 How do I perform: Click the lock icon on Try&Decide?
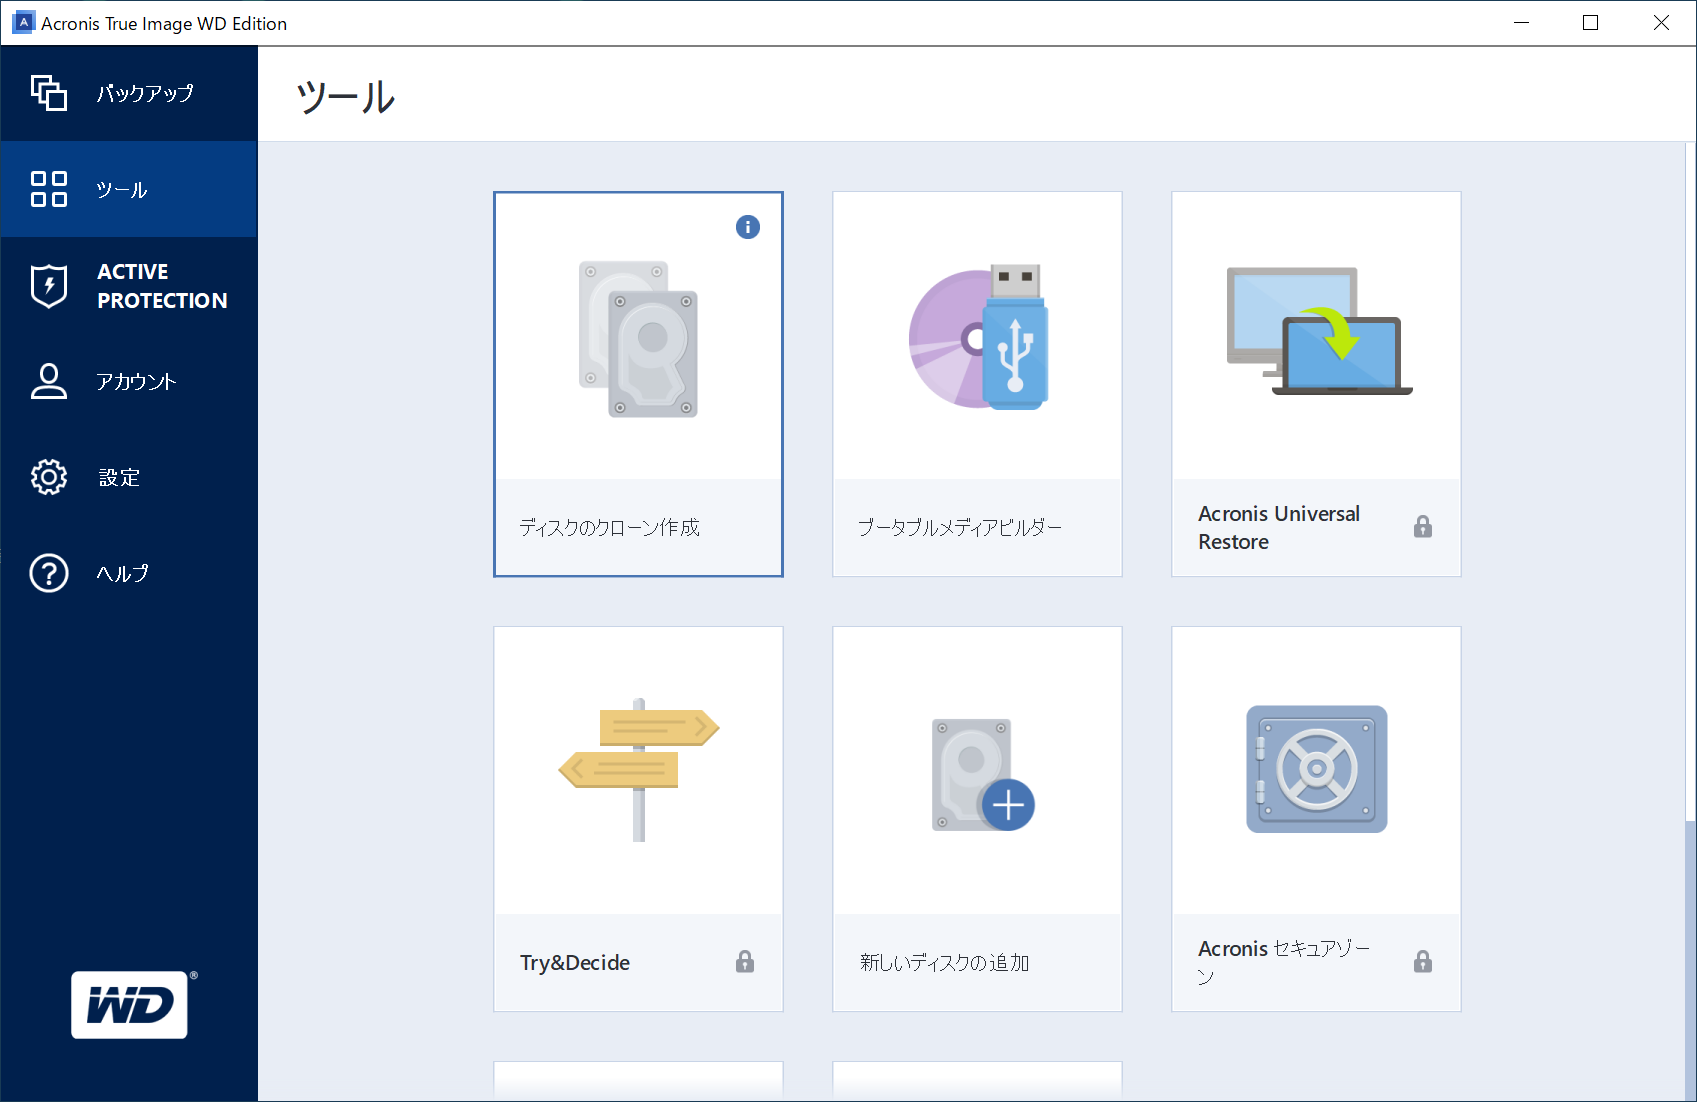745,960
